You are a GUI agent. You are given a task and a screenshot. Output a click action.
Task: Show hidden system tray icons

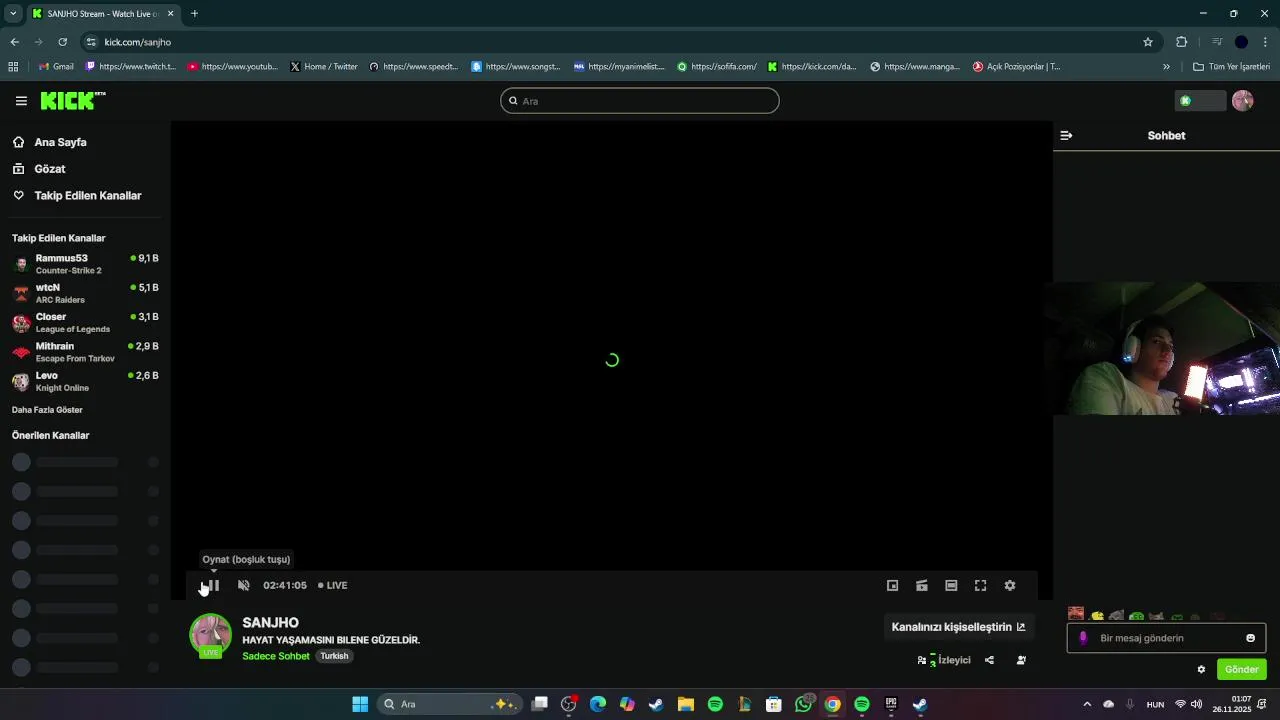(x=1087, y=704)
